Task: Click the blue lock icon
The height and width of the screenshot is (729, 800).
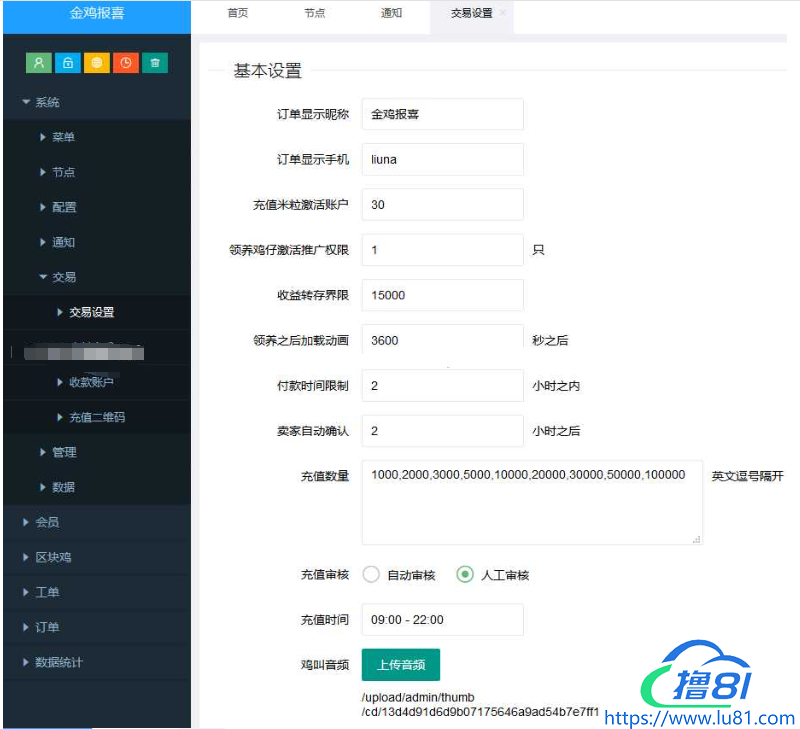Action: (x=68, y=62)
